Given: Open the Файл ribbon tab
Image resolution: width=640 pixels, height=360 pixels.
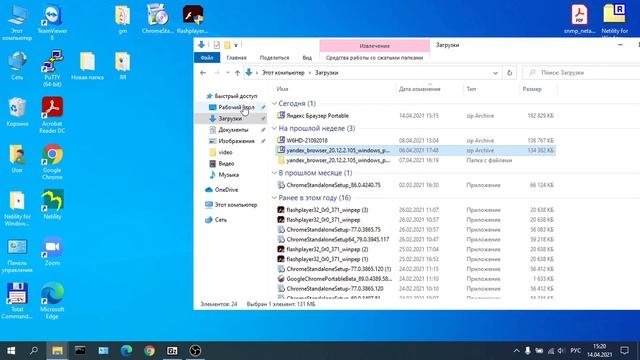Looking at the screenshot, I should click(x=207, y=58).
